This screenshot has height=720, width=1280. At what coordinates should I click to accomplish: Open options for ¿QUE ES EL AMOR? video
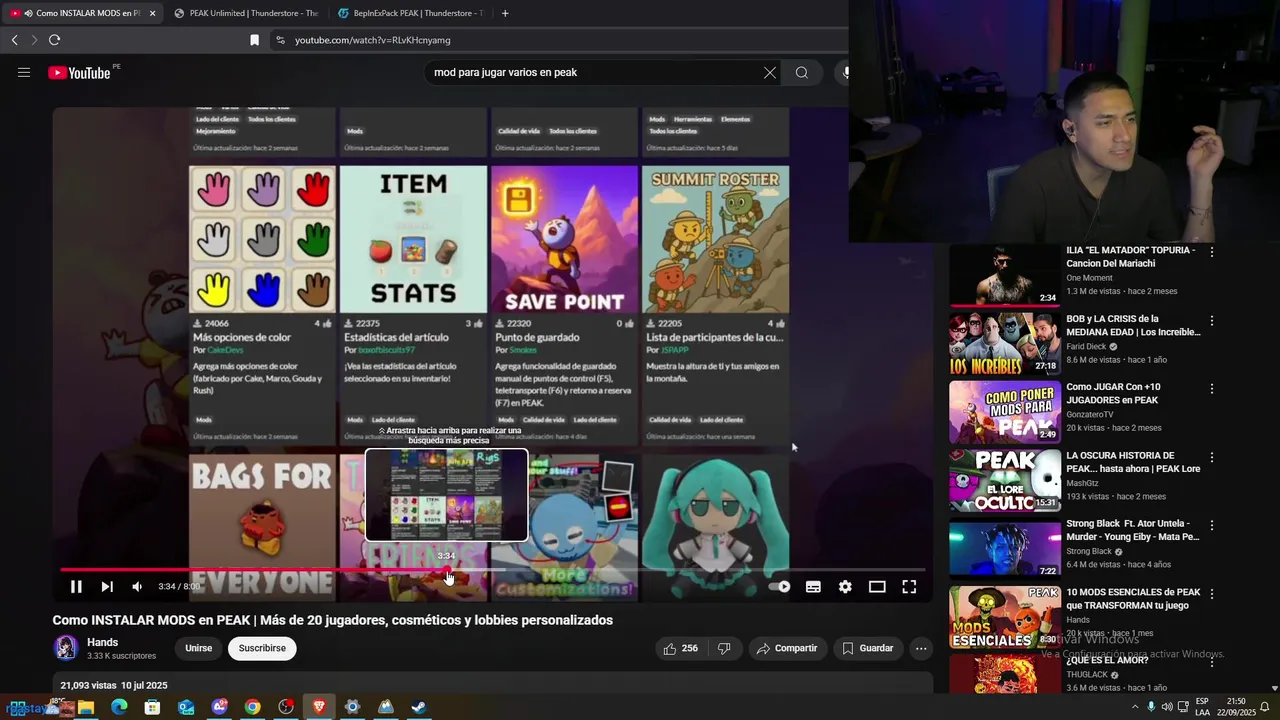pos(1212,662)
